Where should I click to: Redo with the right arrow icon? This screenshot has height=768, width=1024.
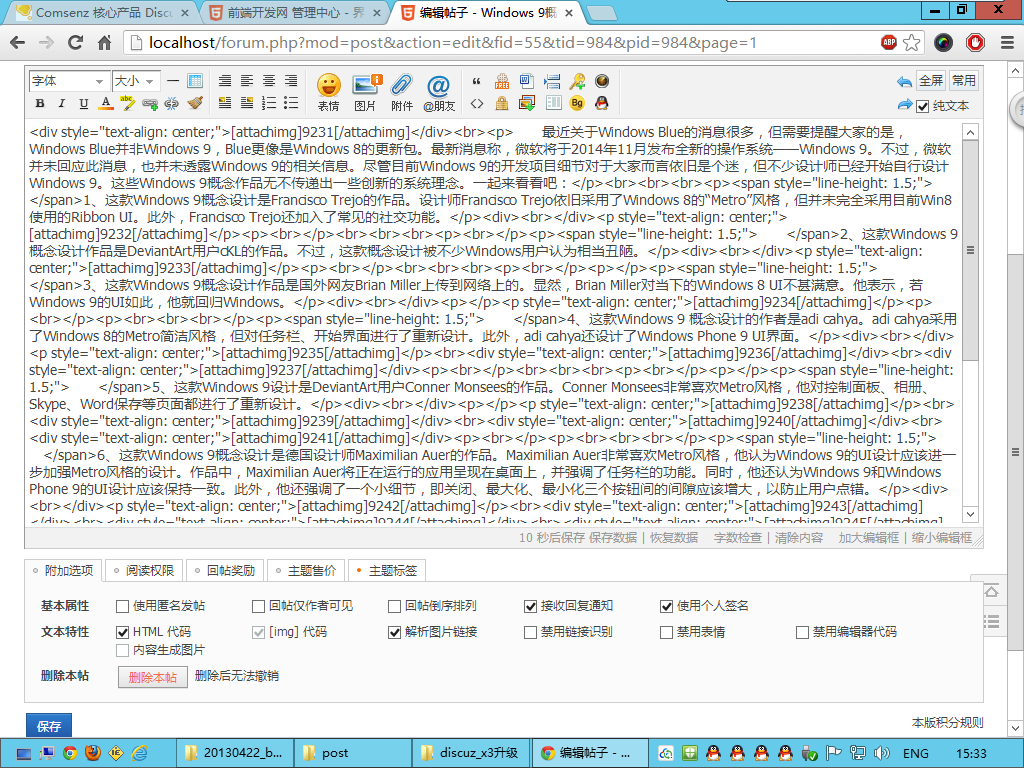click(x=904, y=105)
